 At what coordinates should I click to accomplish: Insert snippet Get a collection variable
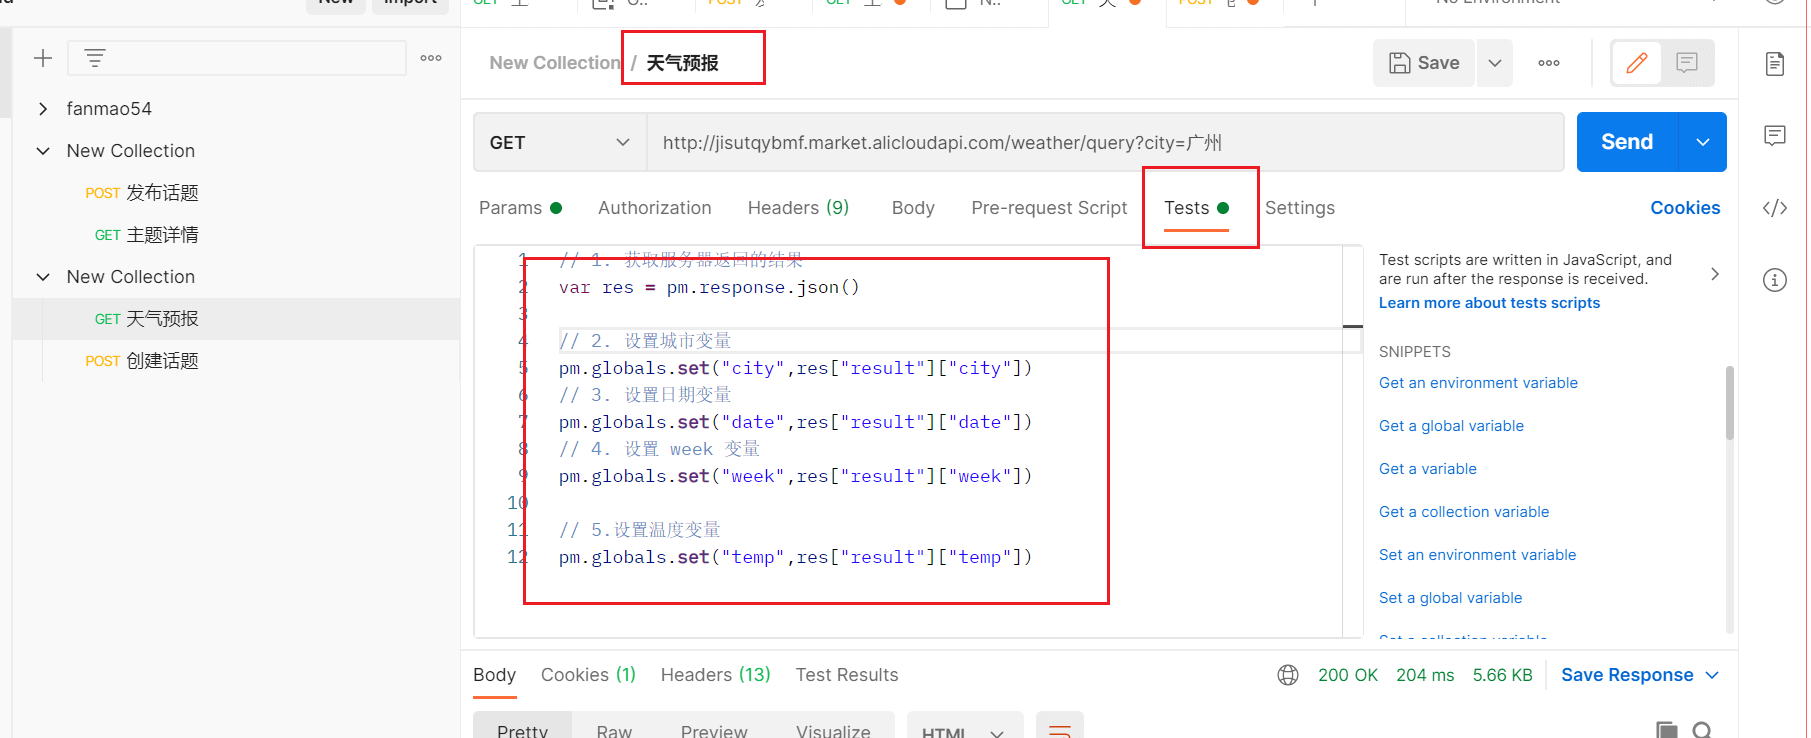[1464, 512]
